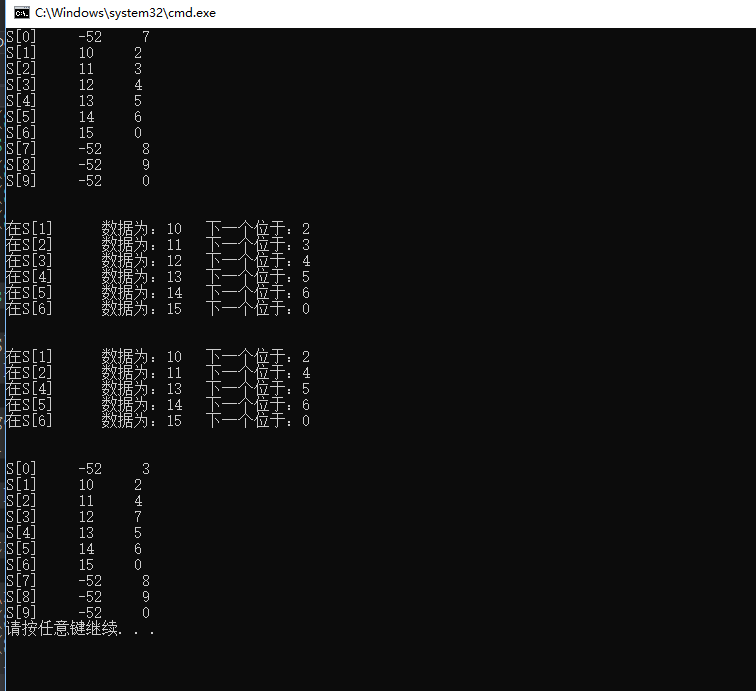Click the S[7] -52 8 row in the first table

pyautogui.click(x=78, y=149)
